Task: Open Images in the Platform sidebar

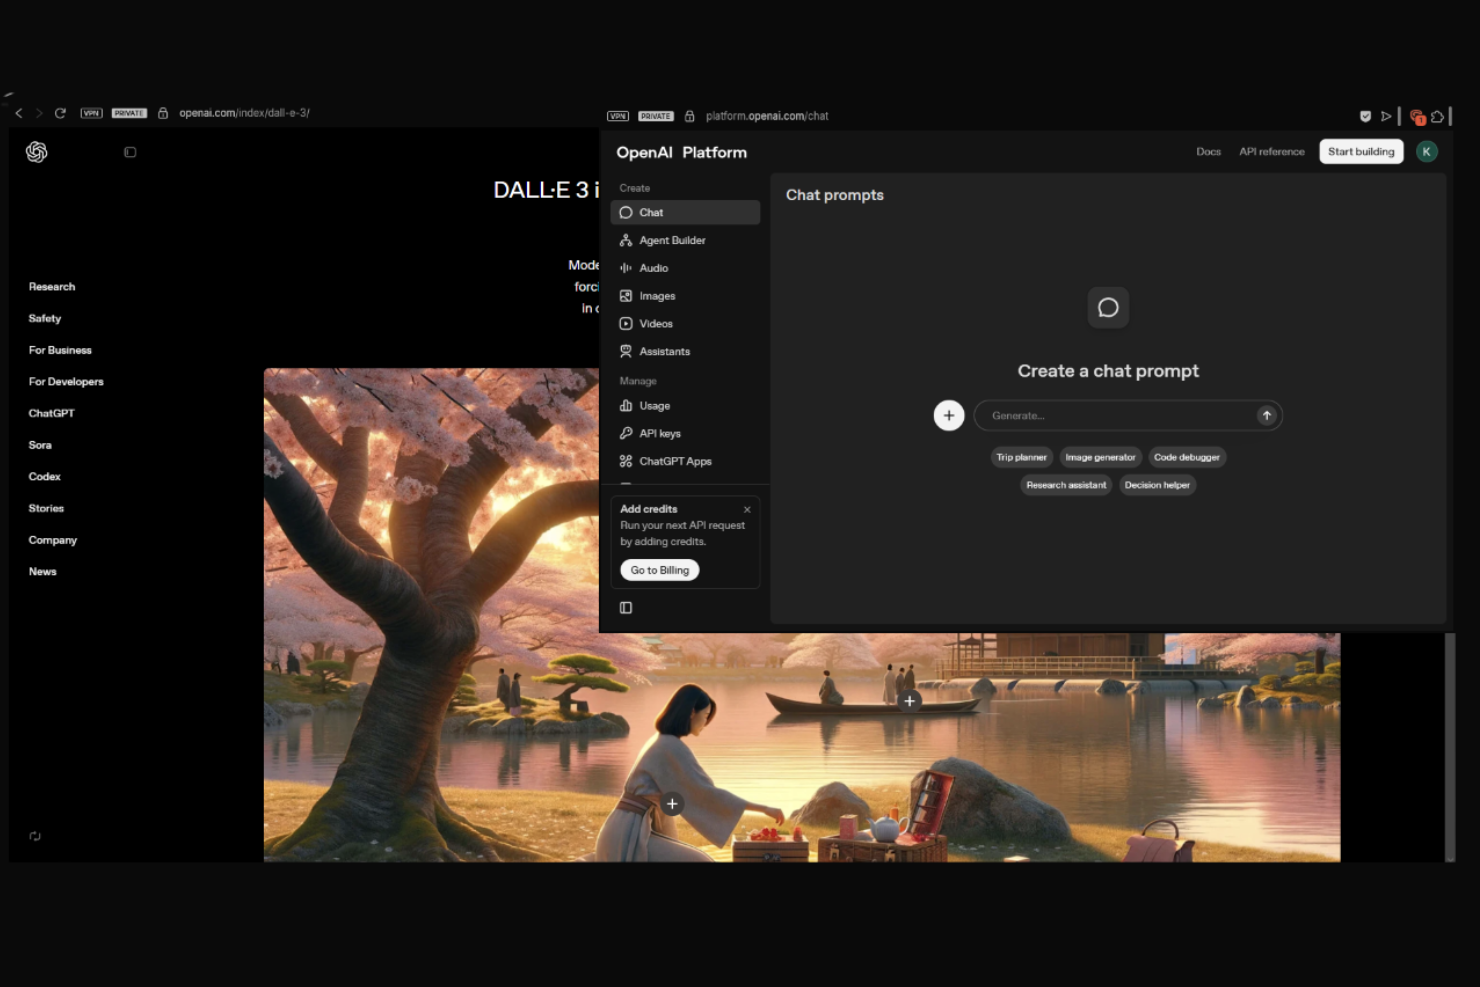Action: tap(685, 296)
